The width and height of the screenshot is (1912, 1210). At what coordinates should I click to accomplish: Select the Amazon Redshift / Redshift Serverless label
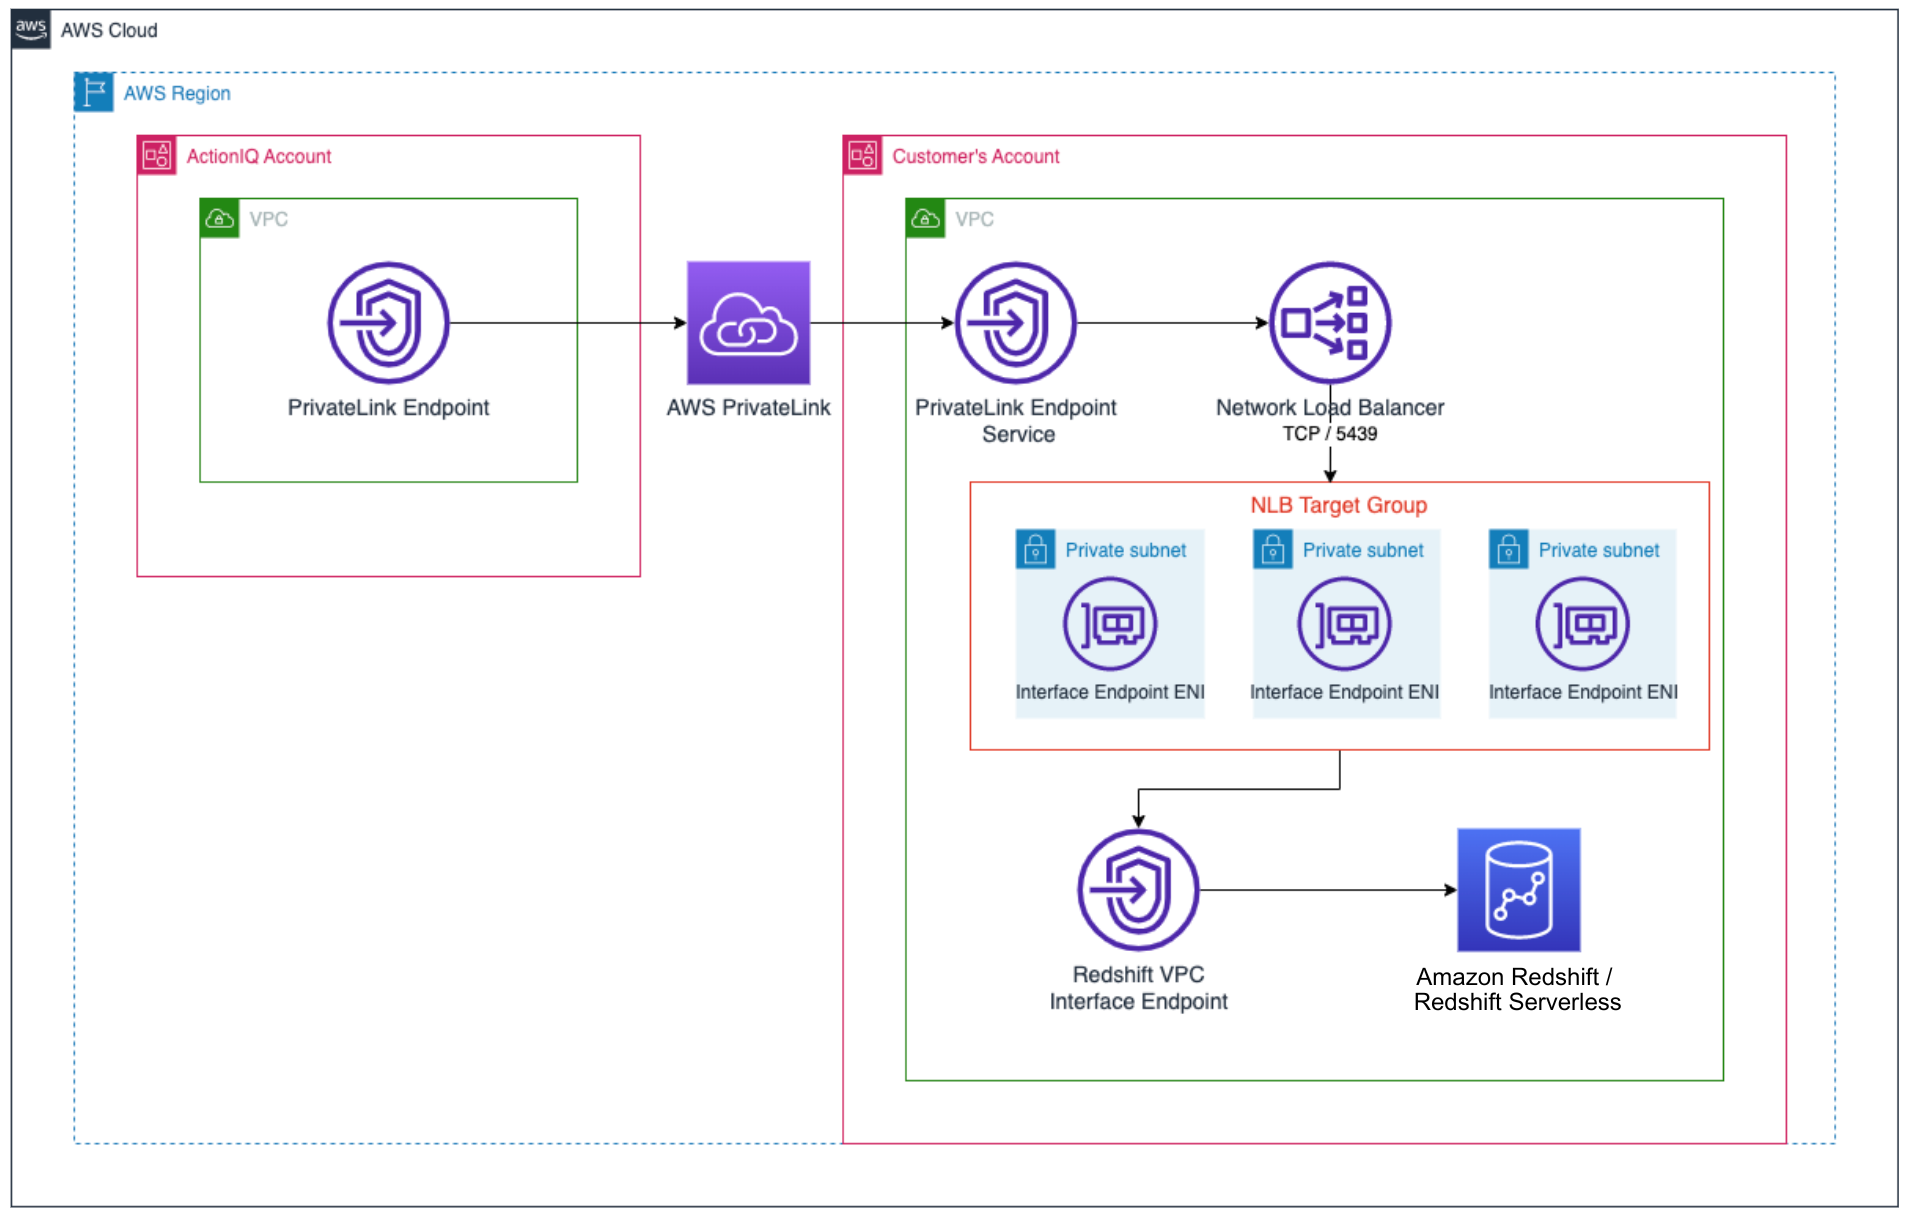[1516, 990]
